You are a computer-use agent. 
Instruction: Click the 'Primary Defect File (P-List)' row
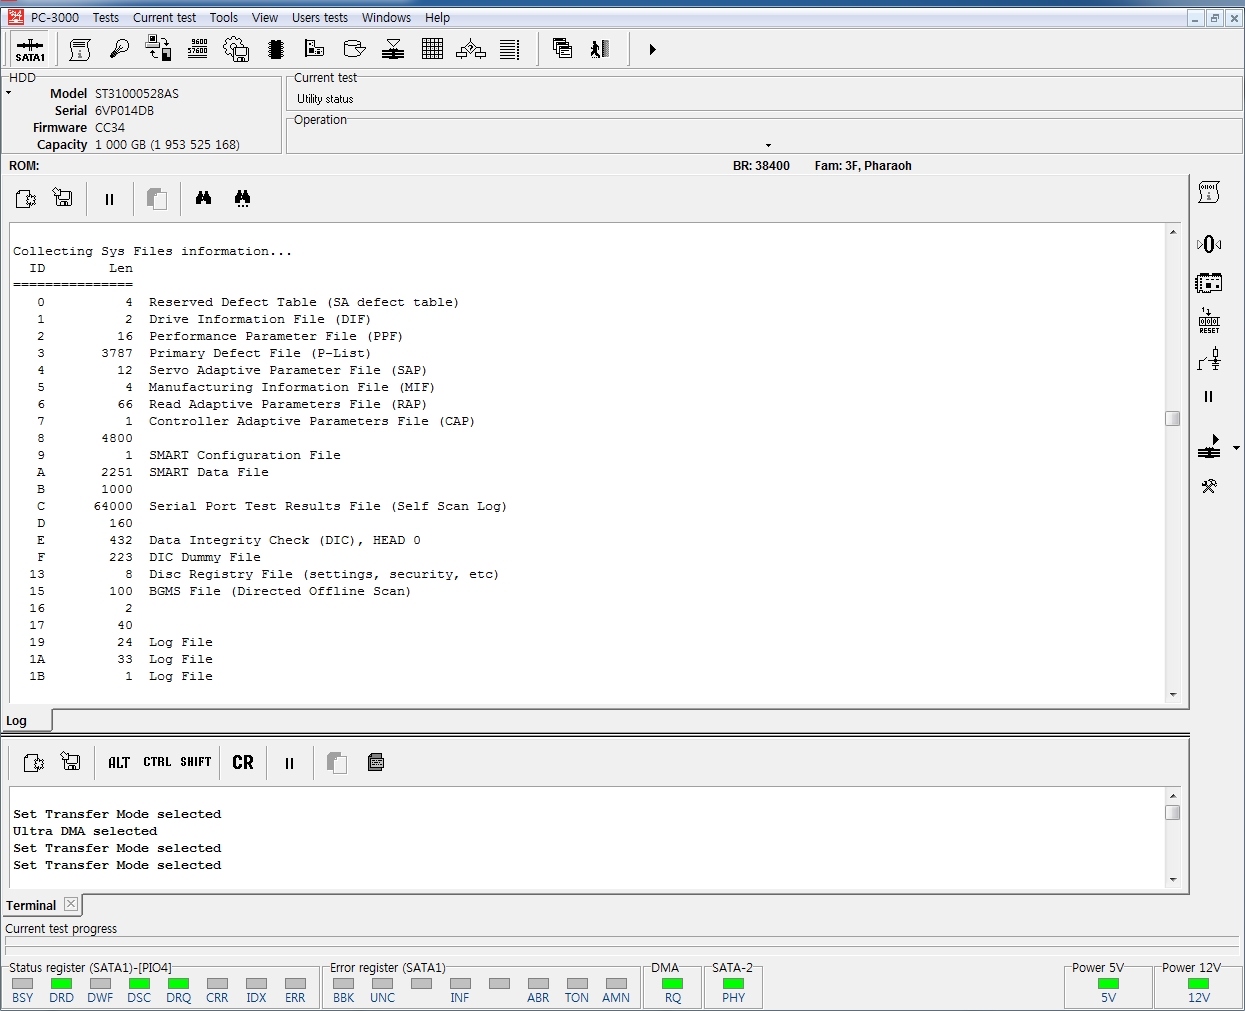pos(260,353)
